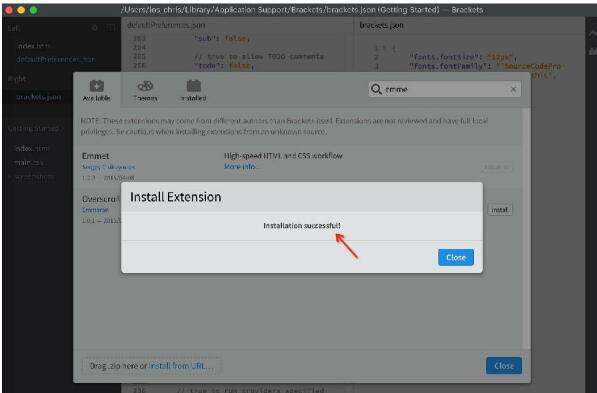Click the disabled Emmet Installed button
The height and width of the screenshot is (393, 597).
pyautogui.click(x=496, y=167)
